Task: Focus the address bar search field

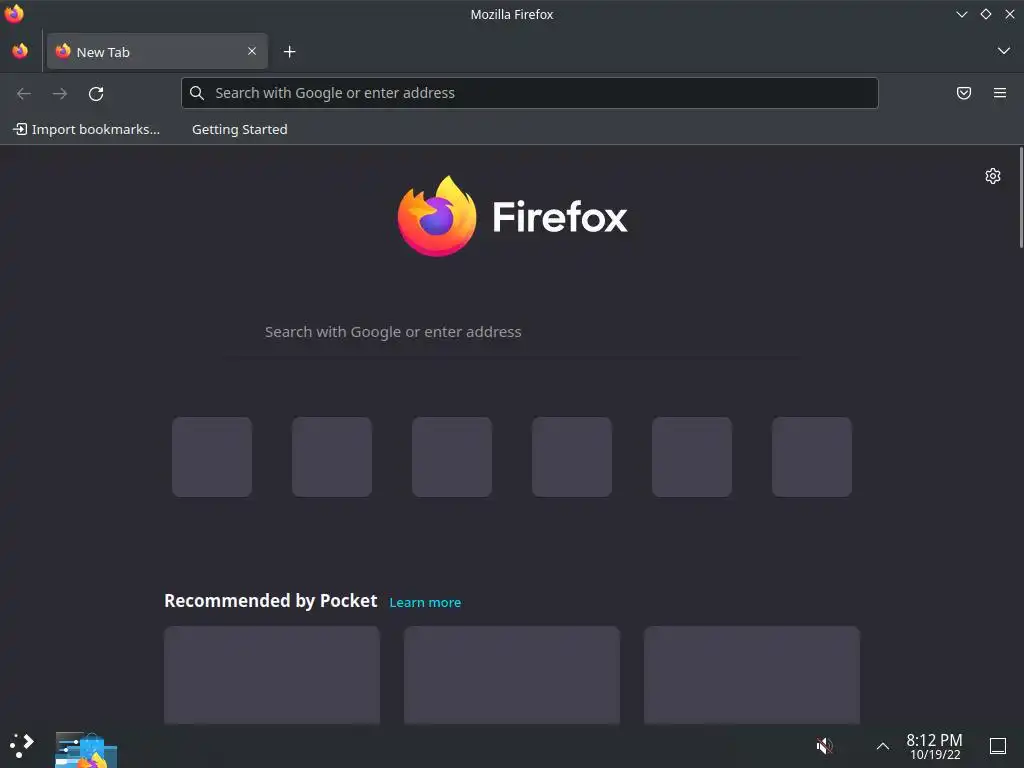Action: point(530,93)
